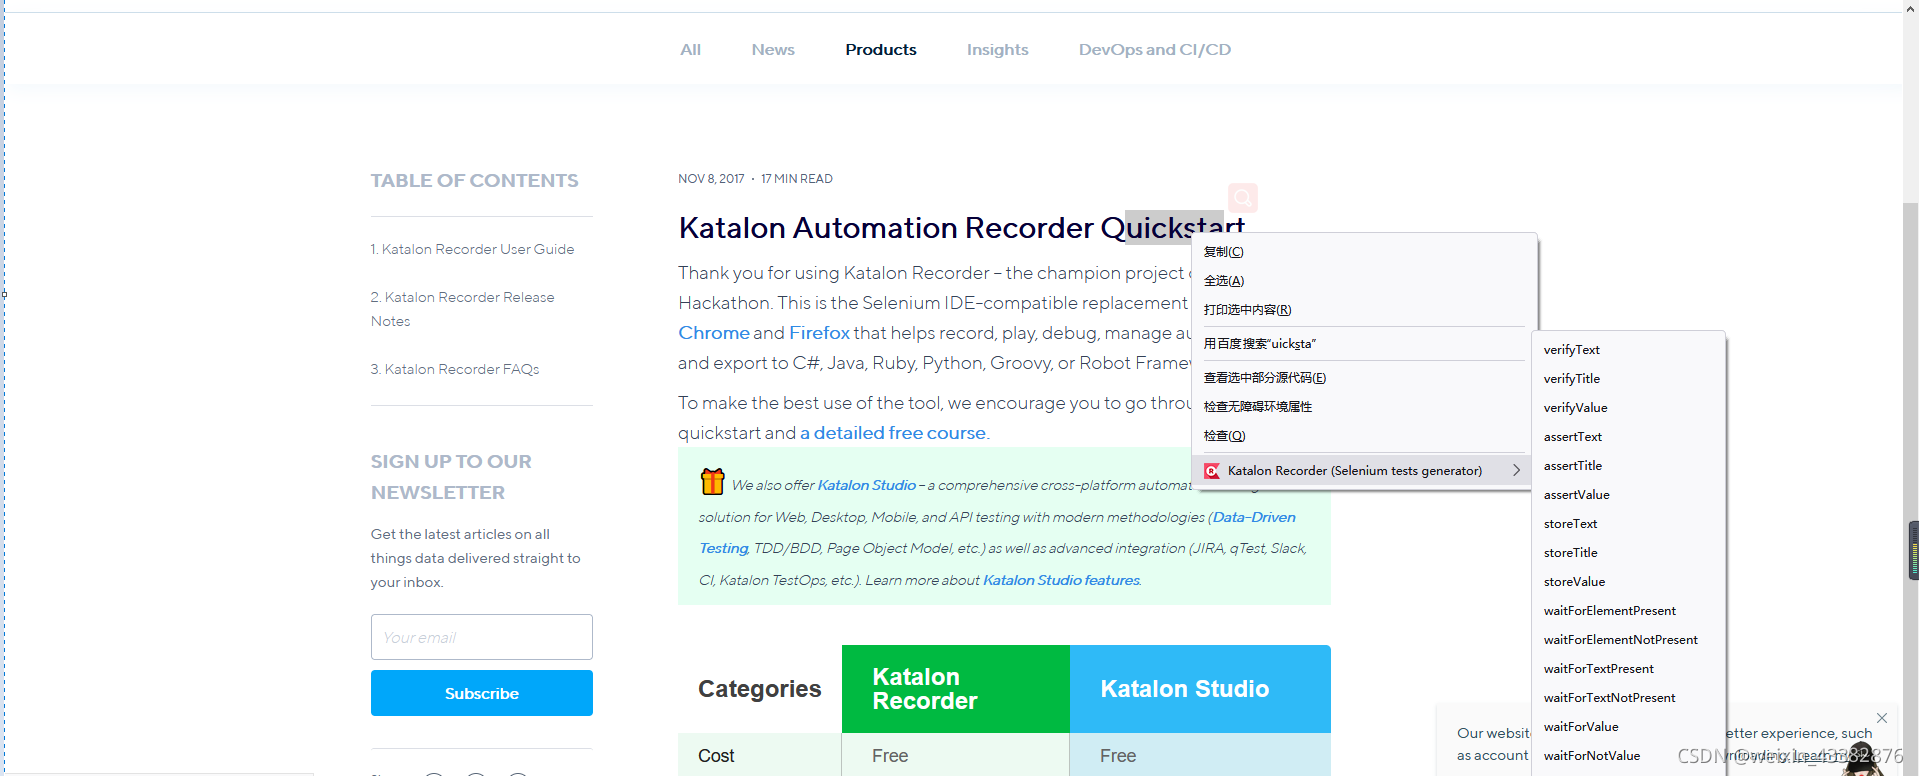Open Katalon Studio features link

pos(1061,580)
